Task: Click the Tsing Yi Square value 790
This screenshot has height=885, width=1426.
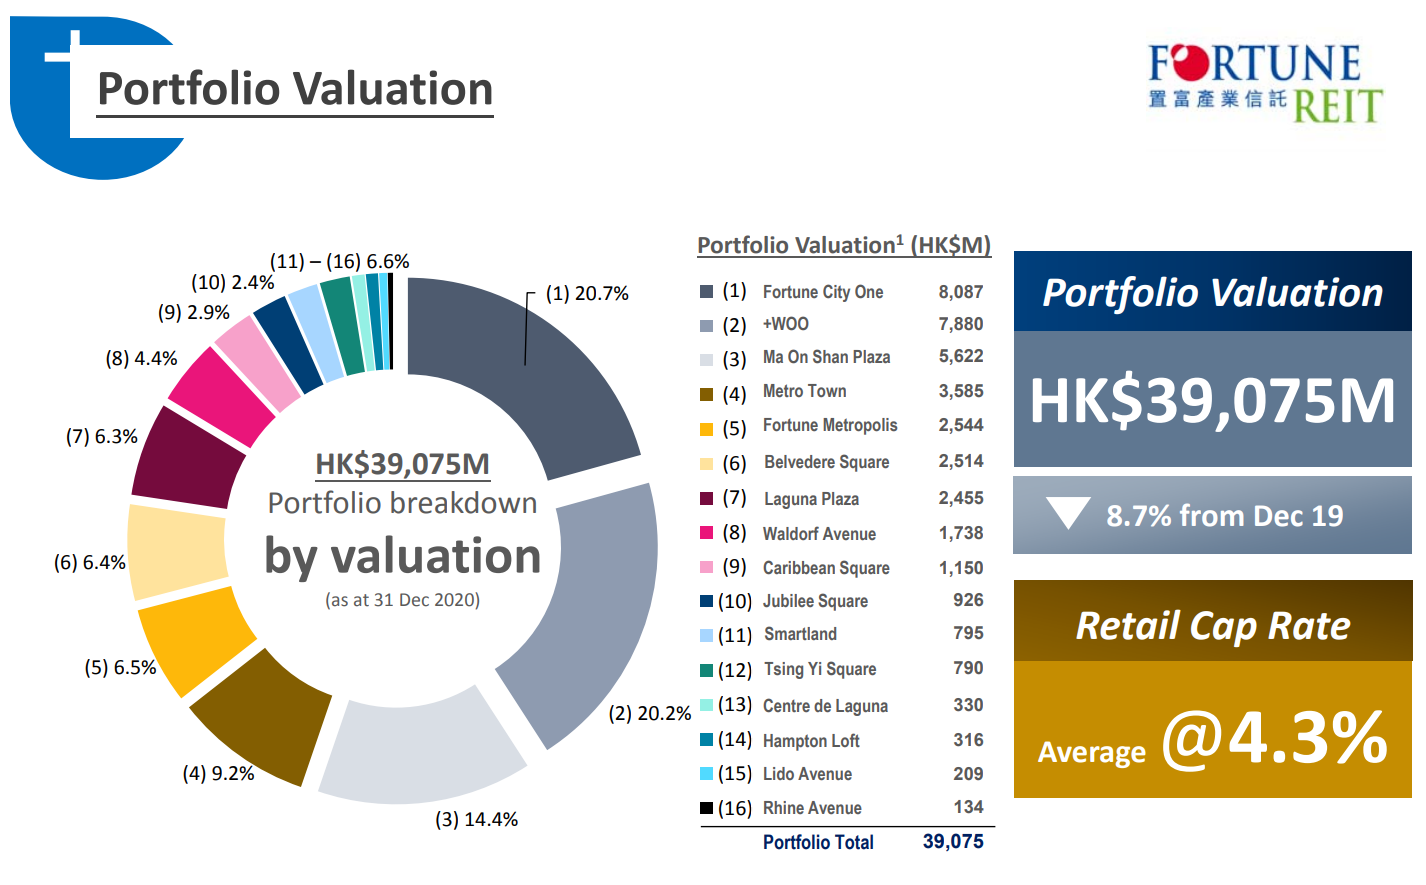Action: click(x=968, y=668)
